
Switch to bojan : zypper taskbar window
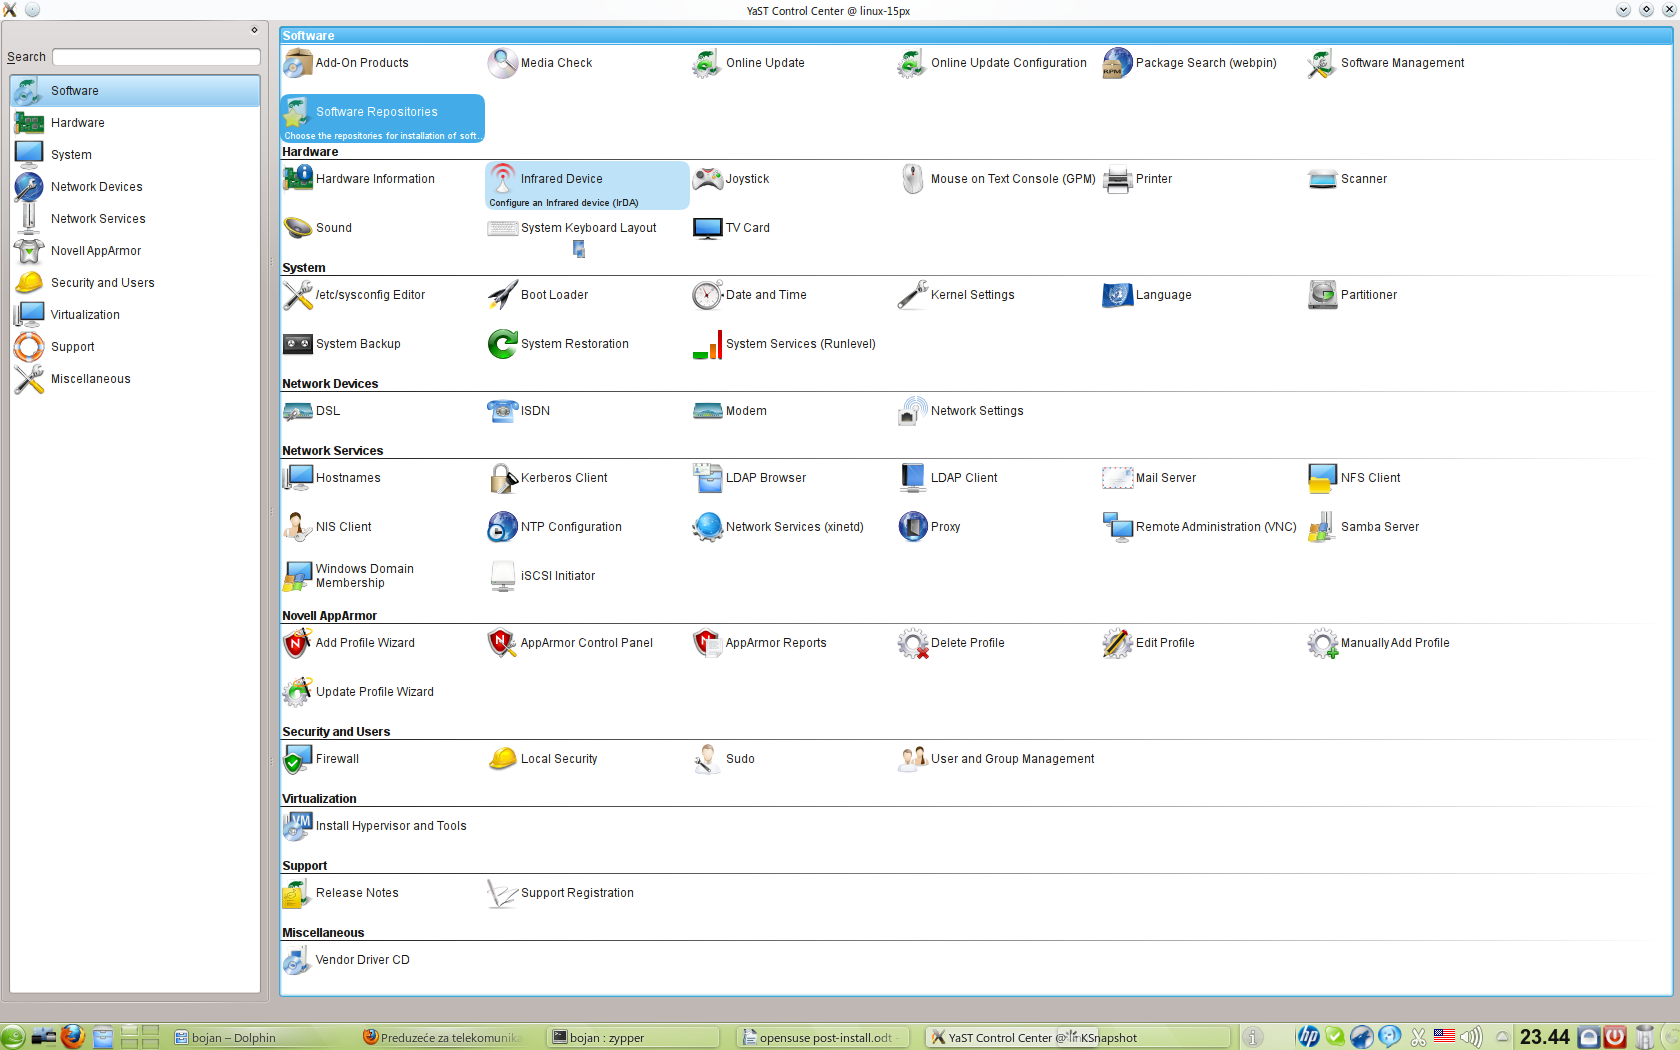pos(634,1038)
